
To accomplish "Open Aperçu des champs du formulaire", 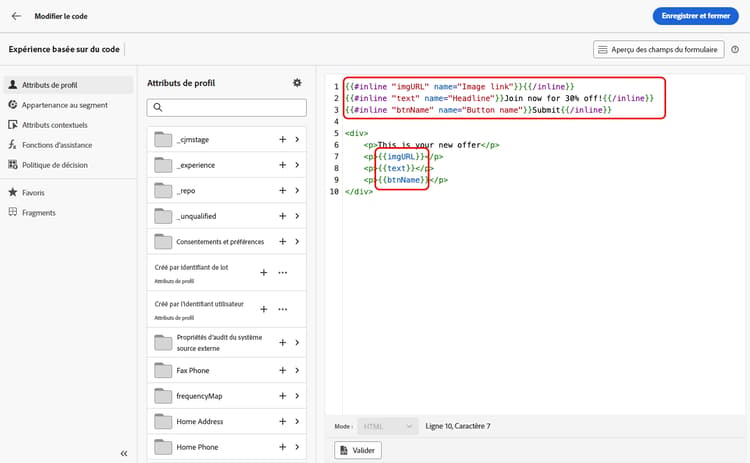I will pyautogui.click(x=659, y=49).
